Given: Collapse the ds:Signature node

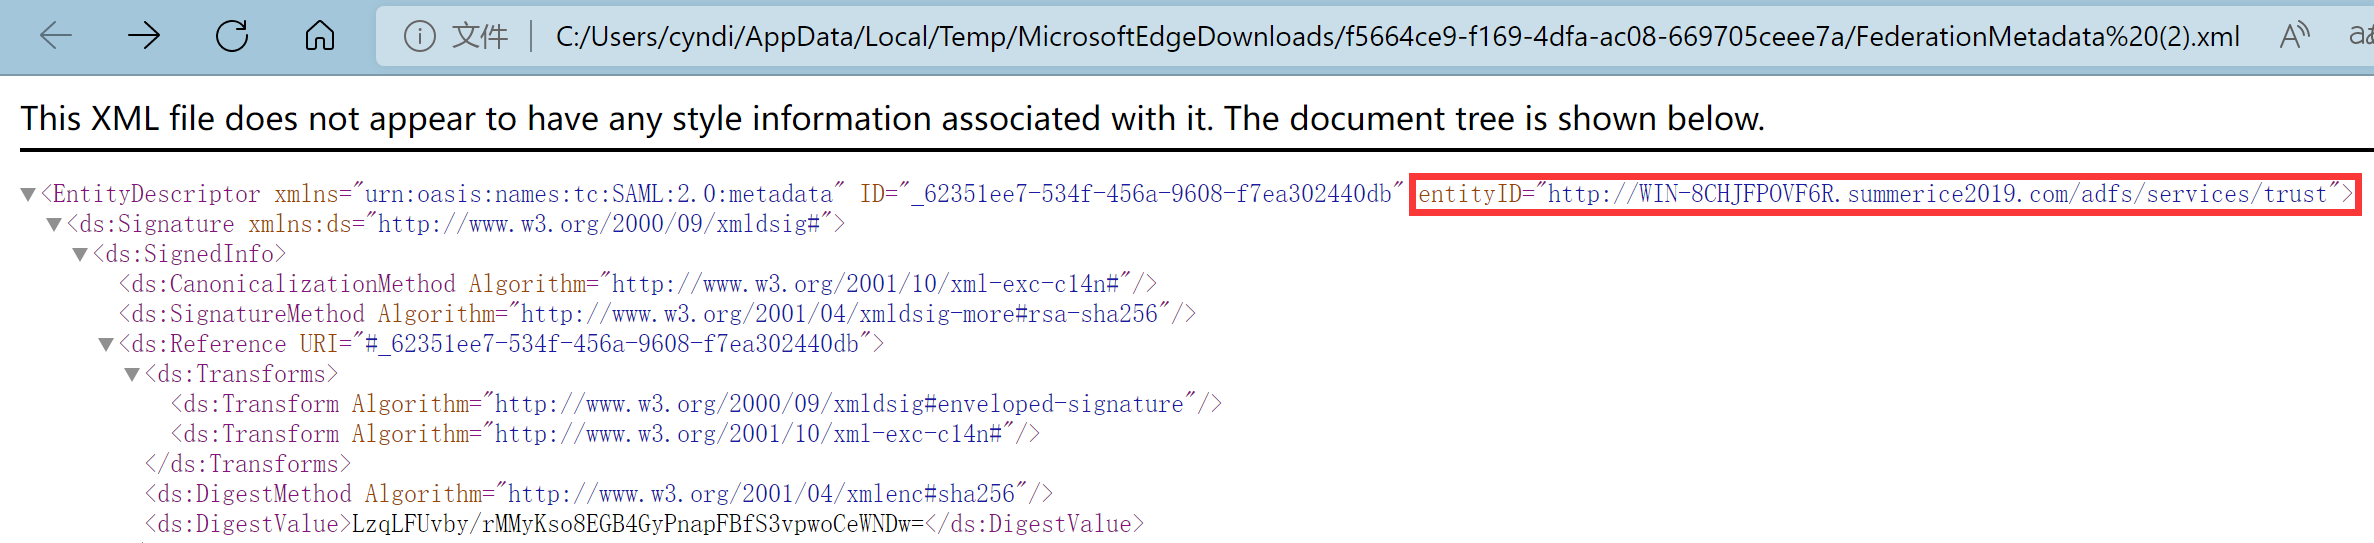Looking at the screenshot, I should 54,224.
